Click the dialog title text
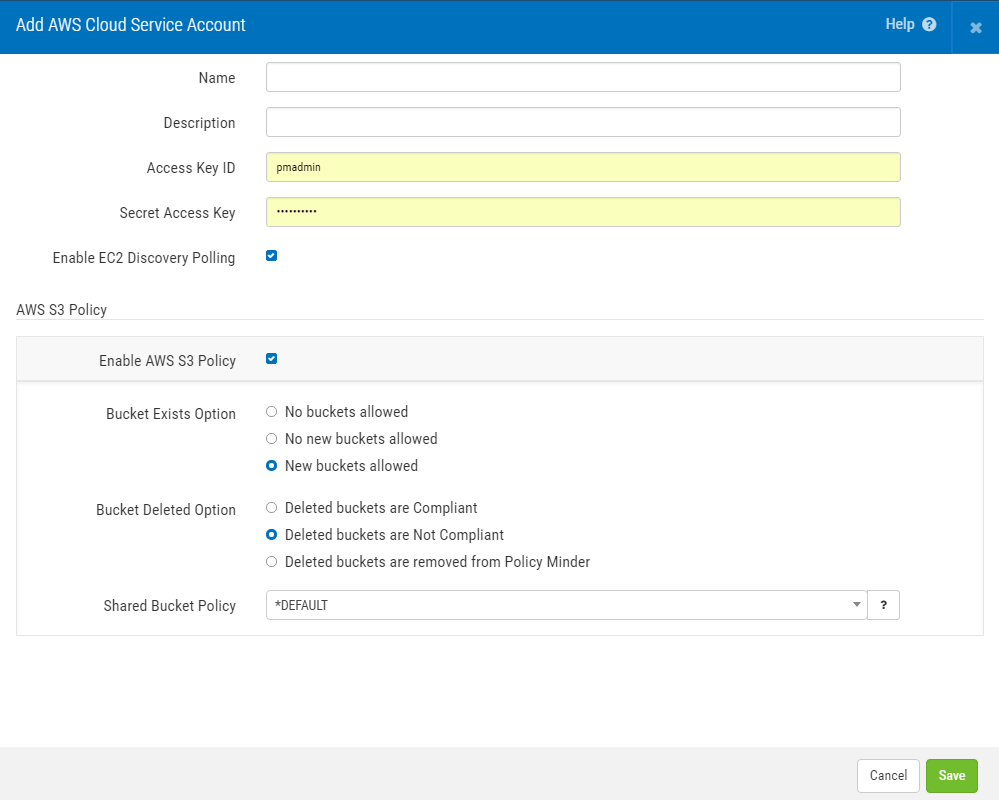Viewport: 999px width, 800px height. [x=131, y=25]
